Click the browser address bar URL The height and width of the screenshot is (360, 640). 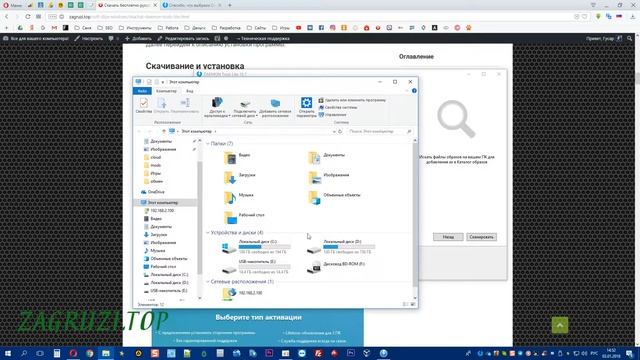click(129, 17)
